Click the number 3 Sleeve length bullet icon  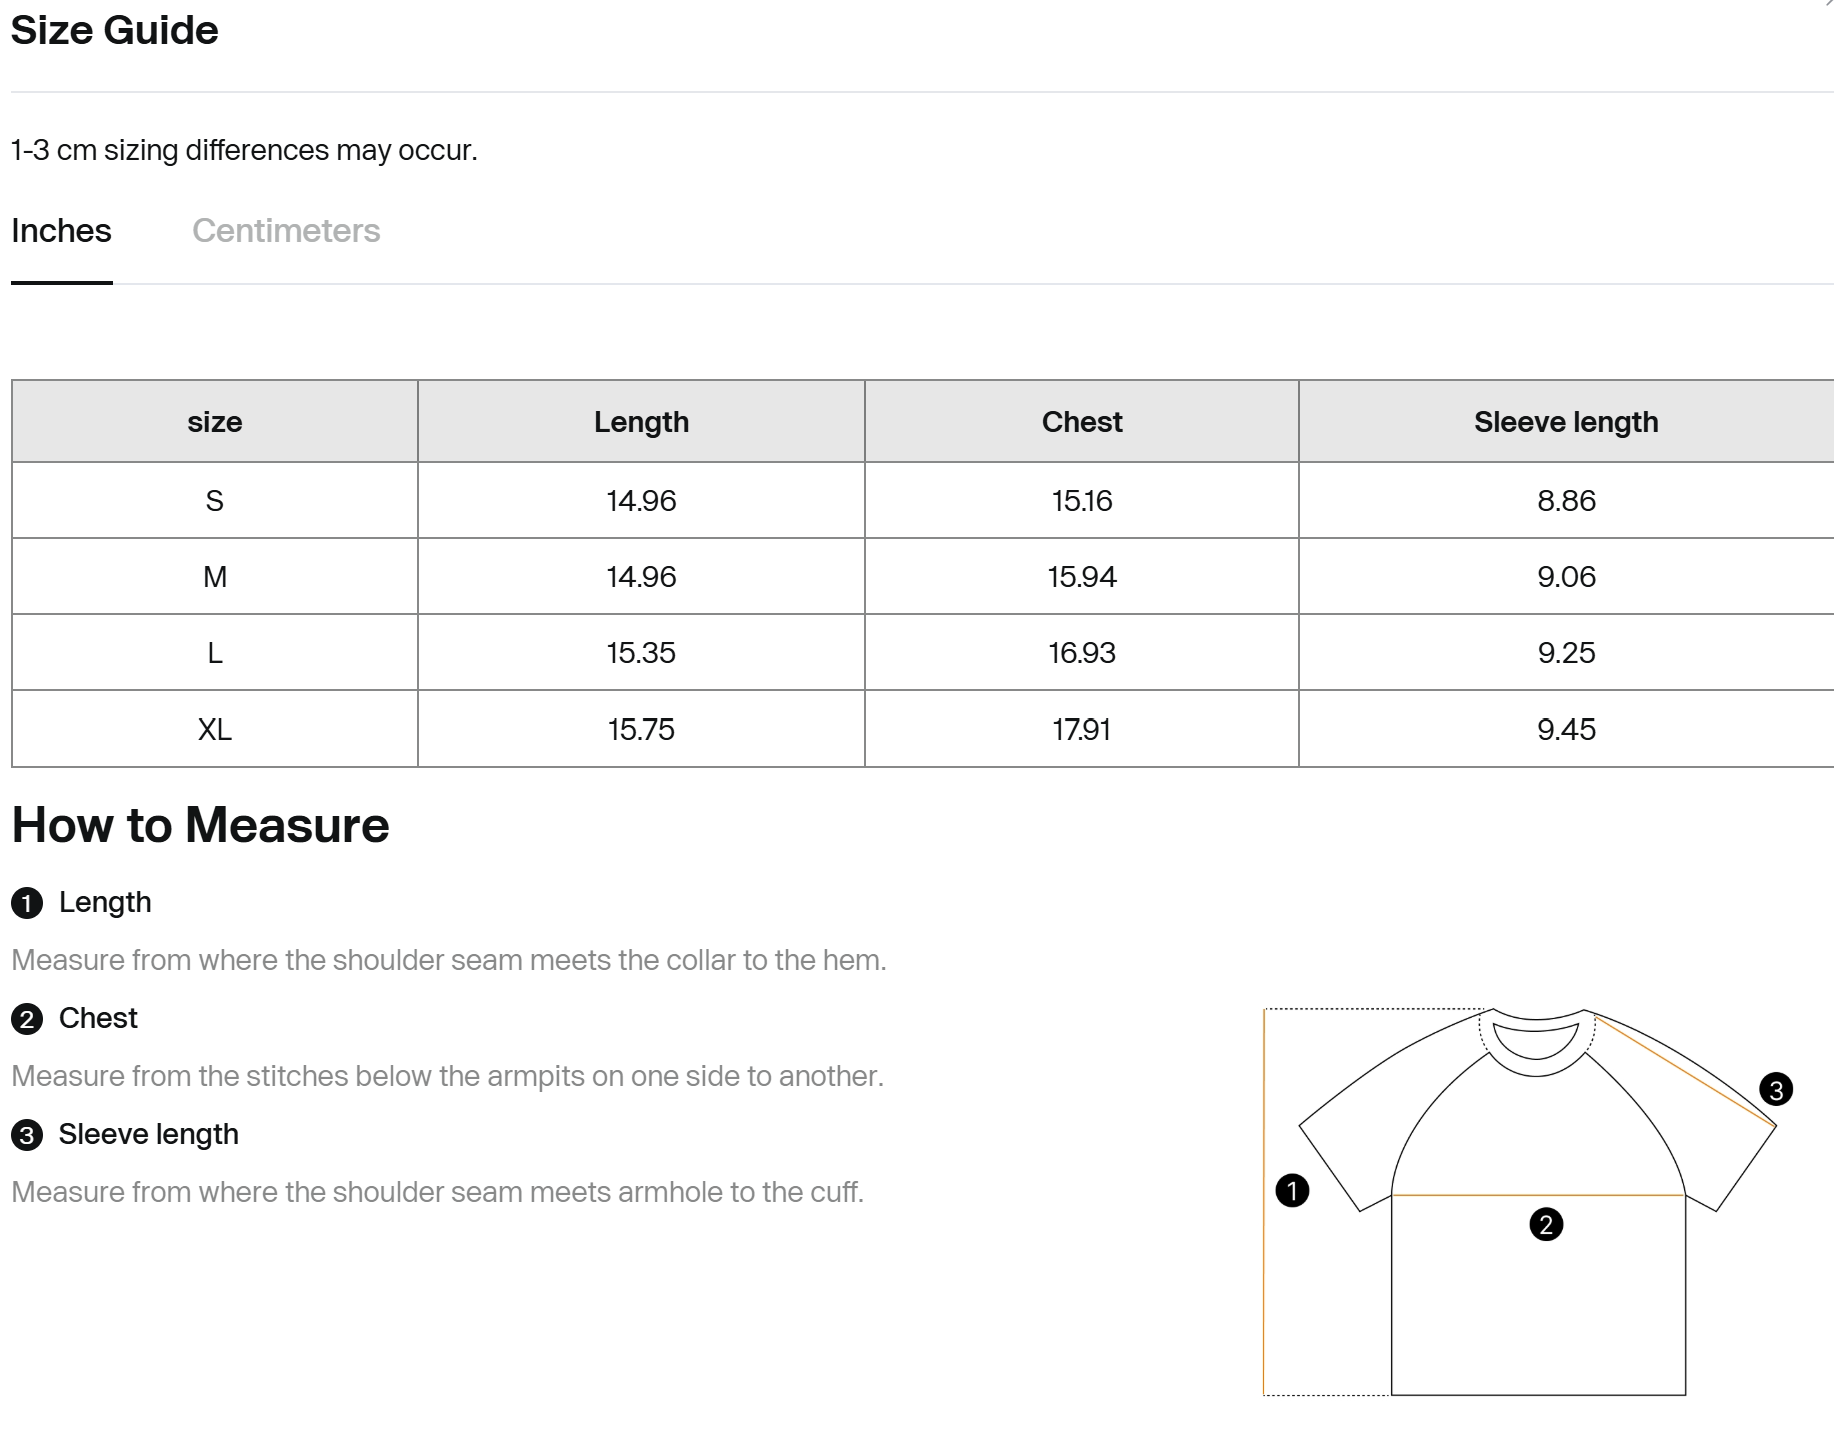27,1135
